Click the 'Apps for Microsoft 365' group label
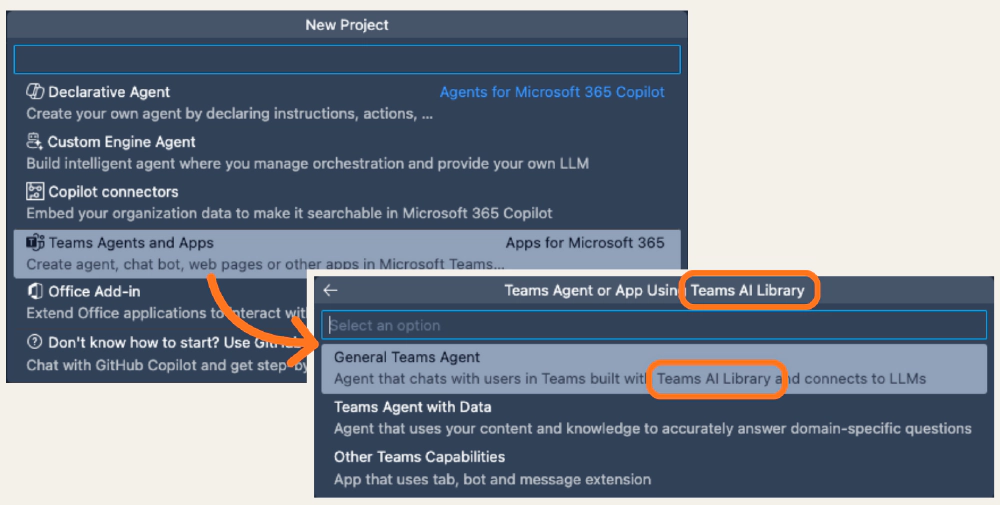 pos(584,242)
